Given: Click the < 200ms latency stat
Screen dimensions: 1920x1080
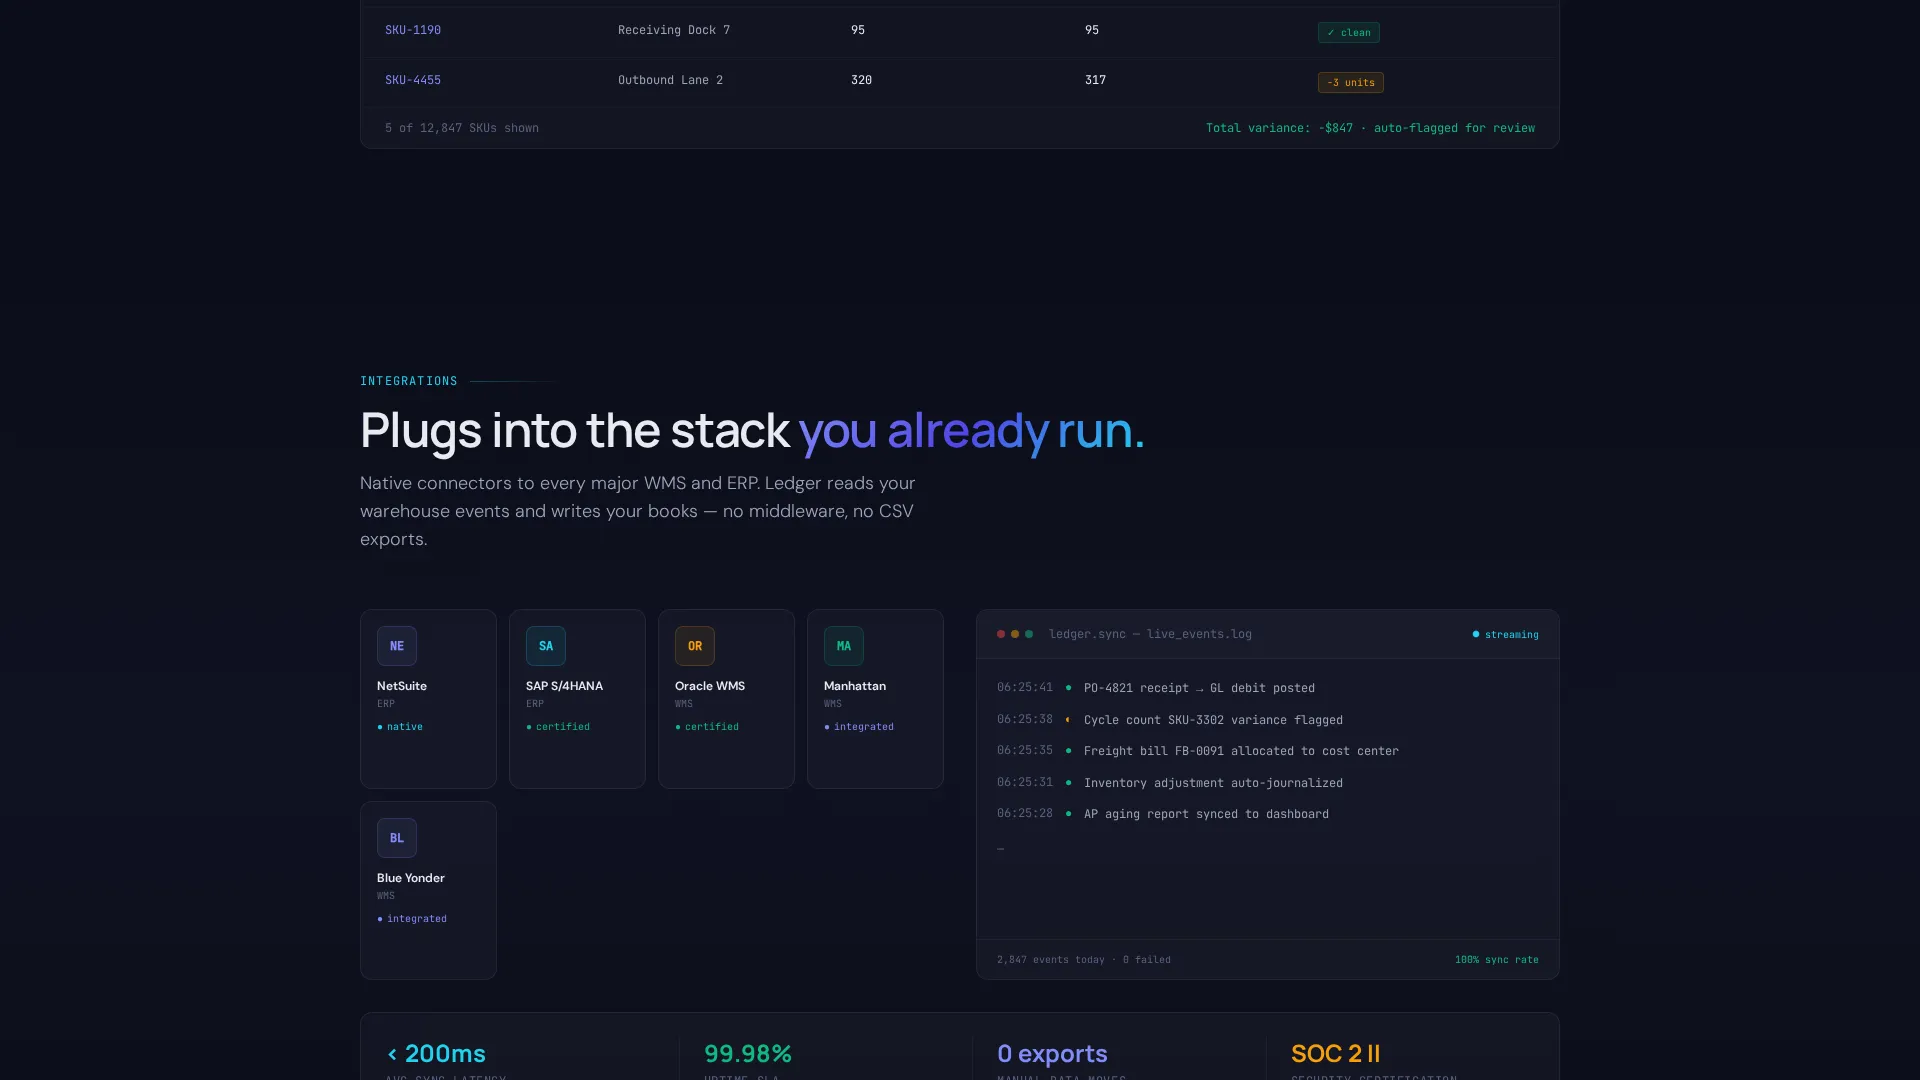Looking at the screenshot, I should (436, 1054).
